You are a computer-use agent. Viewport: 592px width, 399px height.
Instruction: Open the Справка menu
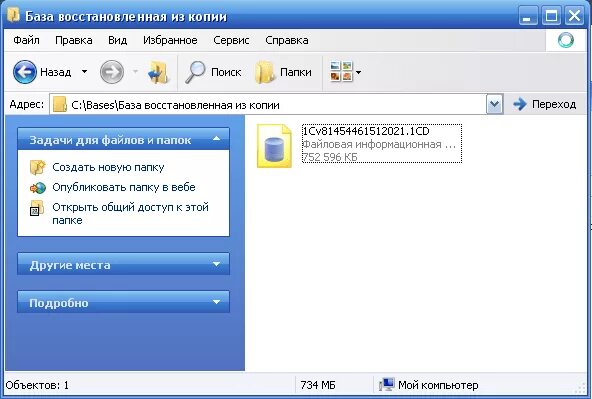[287, 40]
